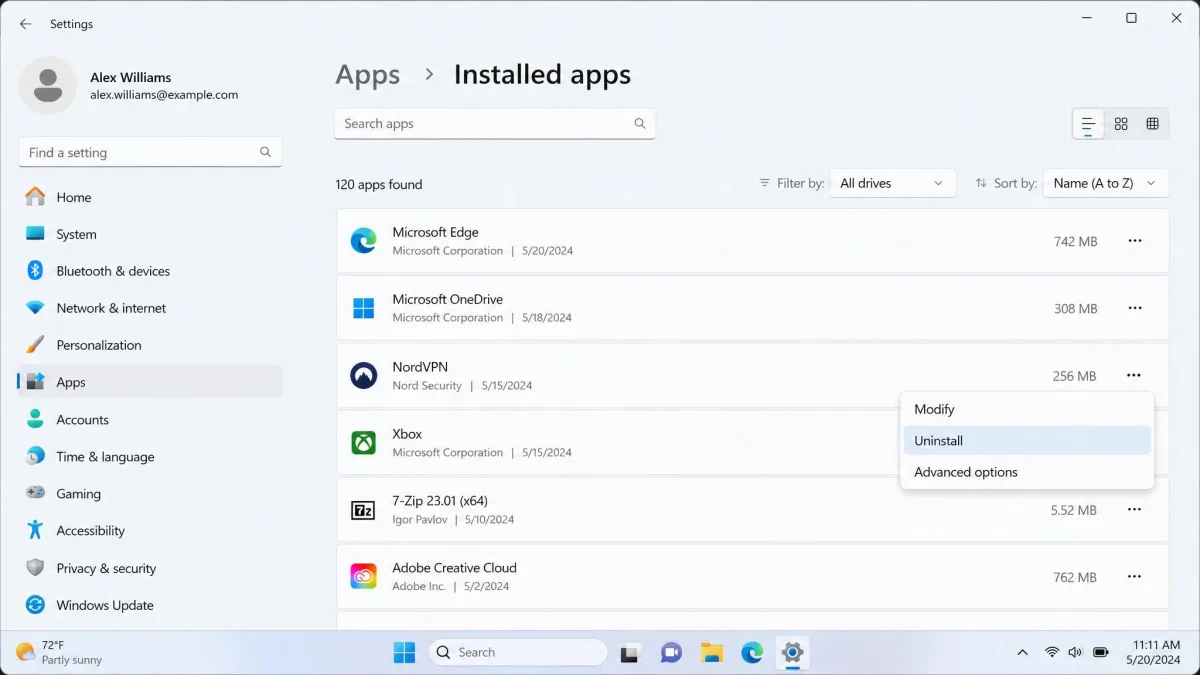Screen dimensions: 1200x675
Task: Open Accessibility settings
Action: [x=150, y=531]
